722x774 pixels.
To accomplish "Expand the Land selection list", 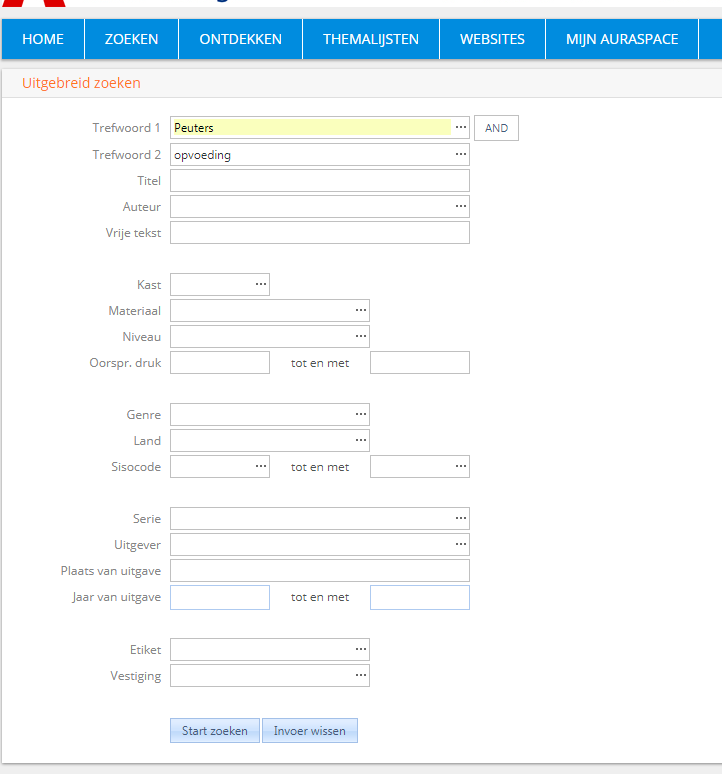I will [360, 440].
